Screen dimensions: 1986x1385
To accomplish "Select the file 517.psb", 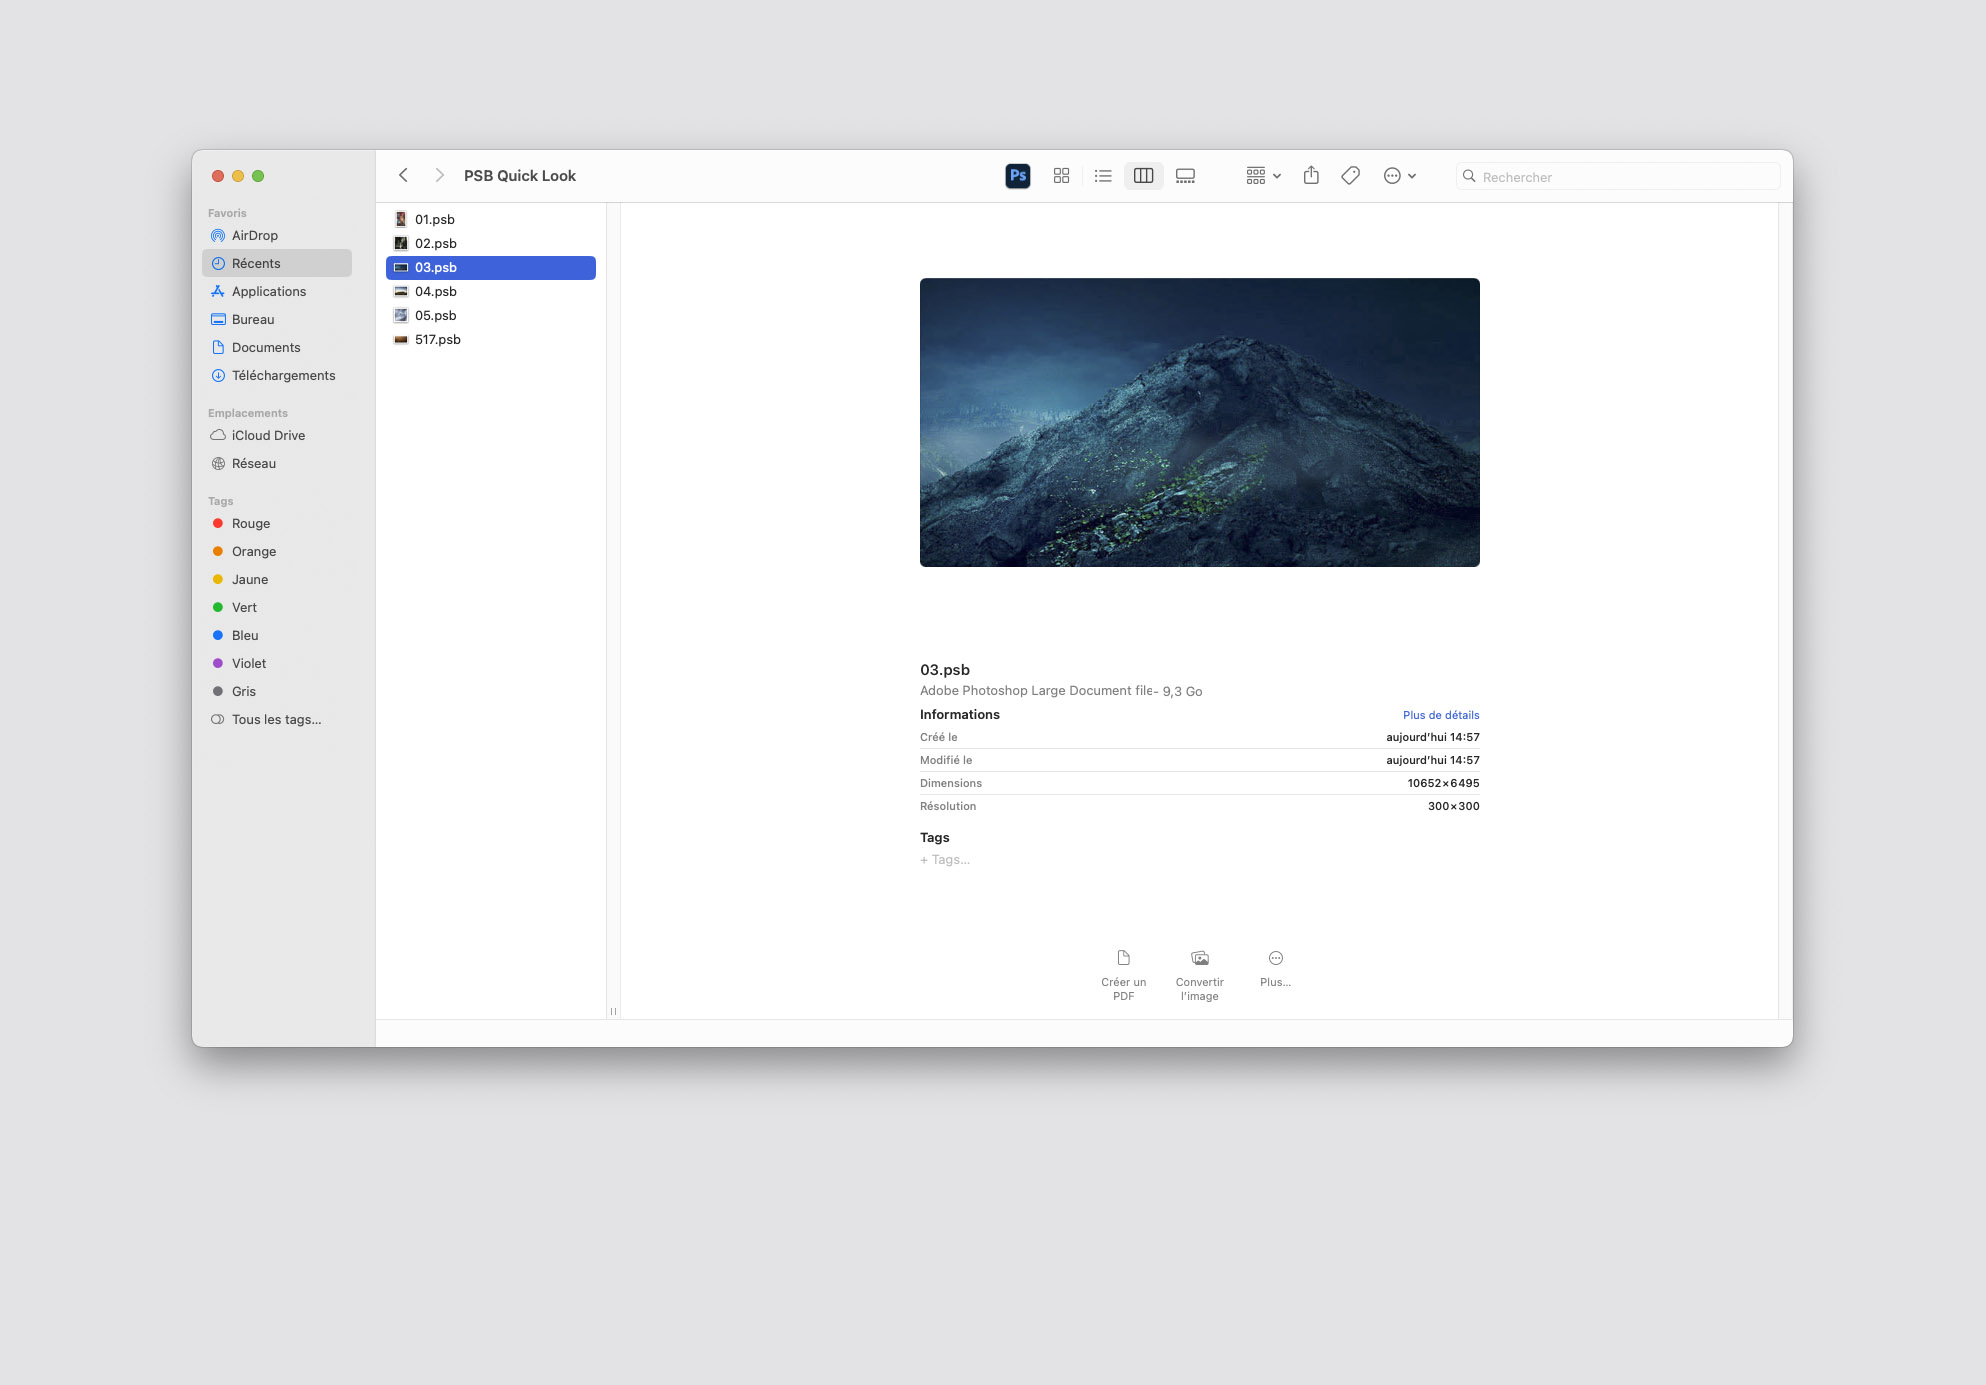I will coord(438,339).
